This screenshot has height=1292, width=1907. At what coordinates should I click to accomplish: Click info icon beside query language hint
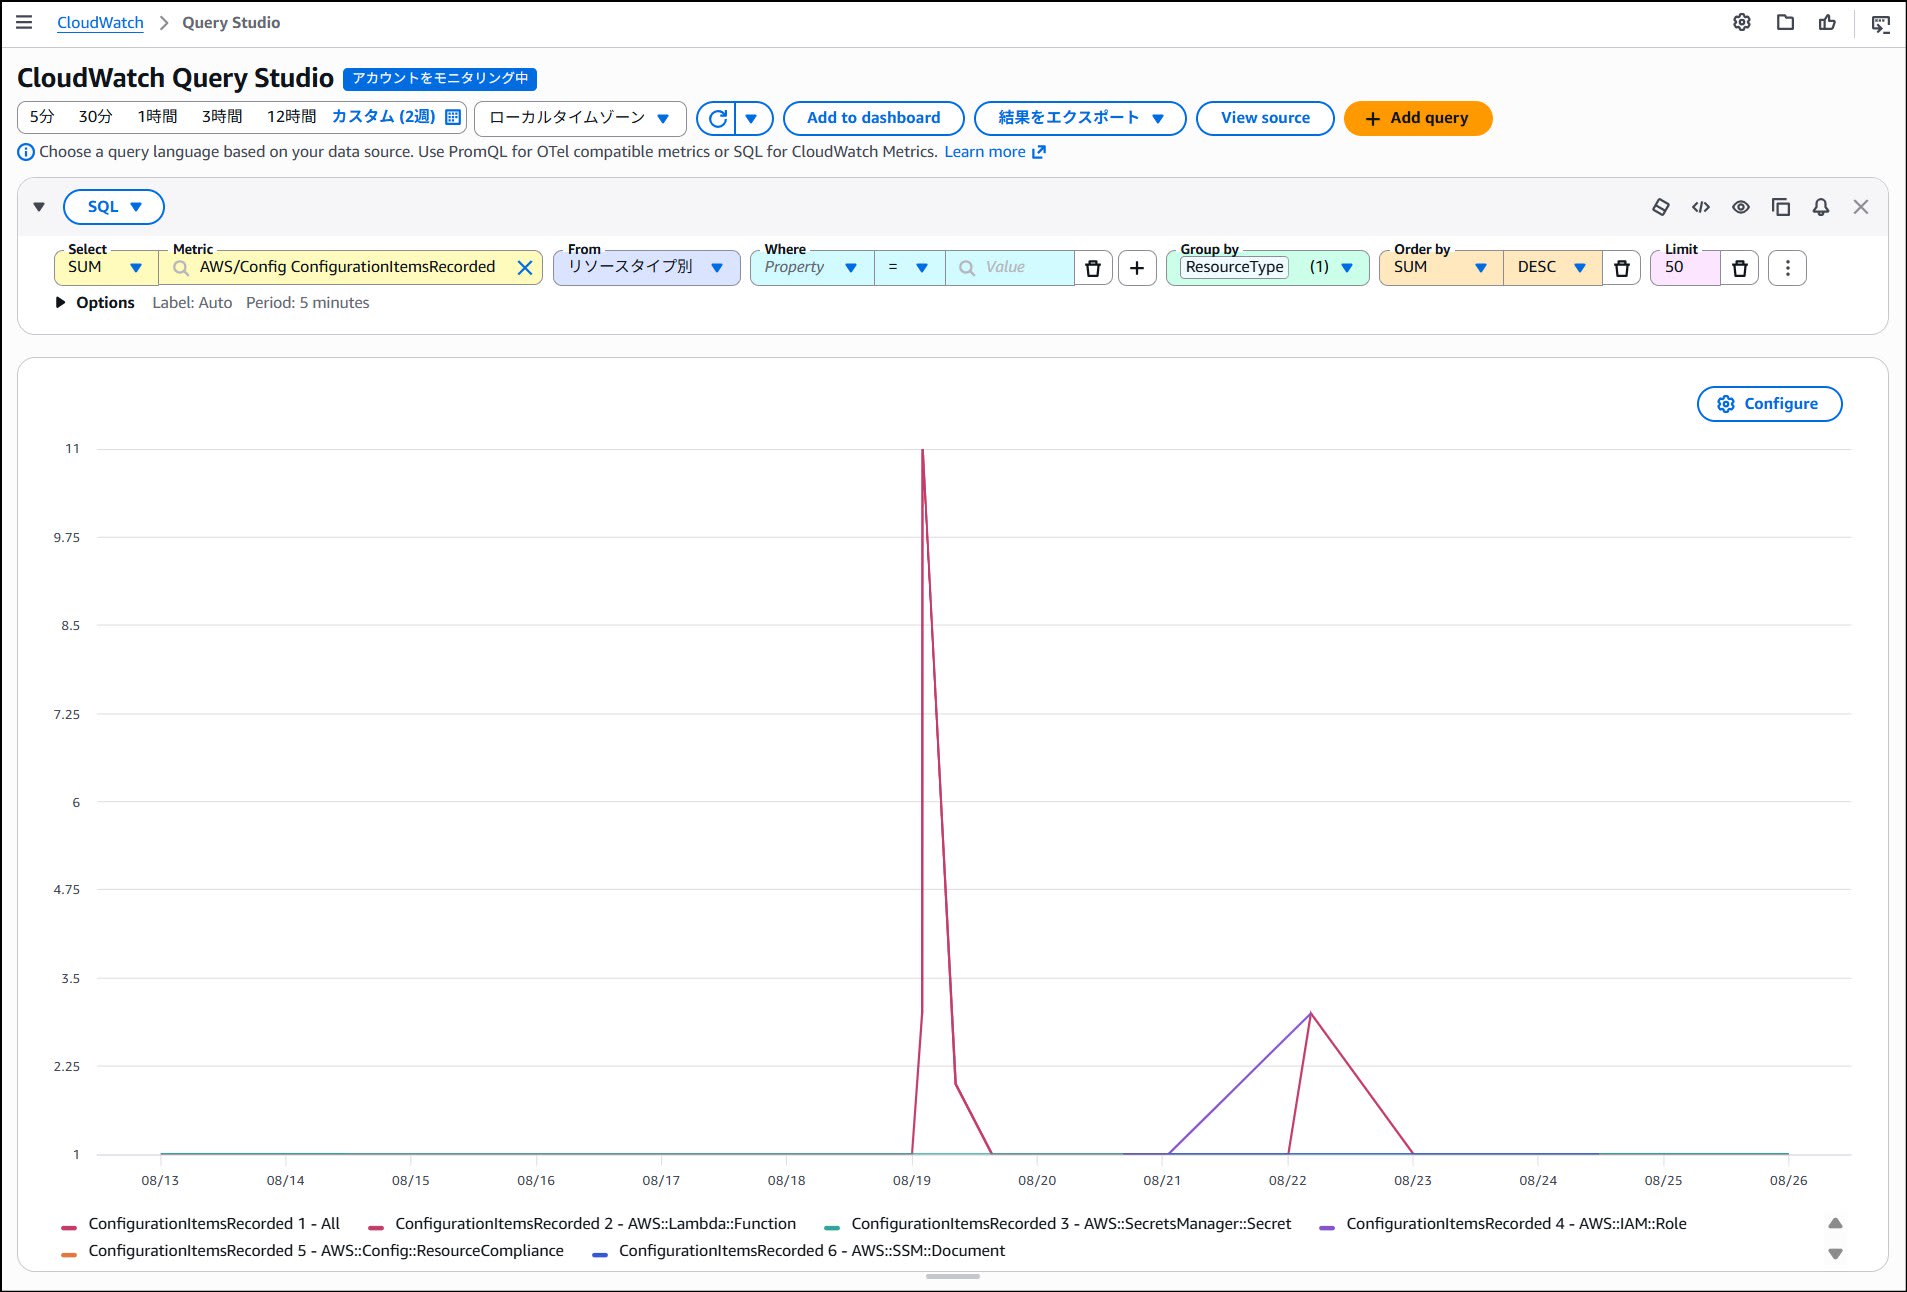coord(26,152)
